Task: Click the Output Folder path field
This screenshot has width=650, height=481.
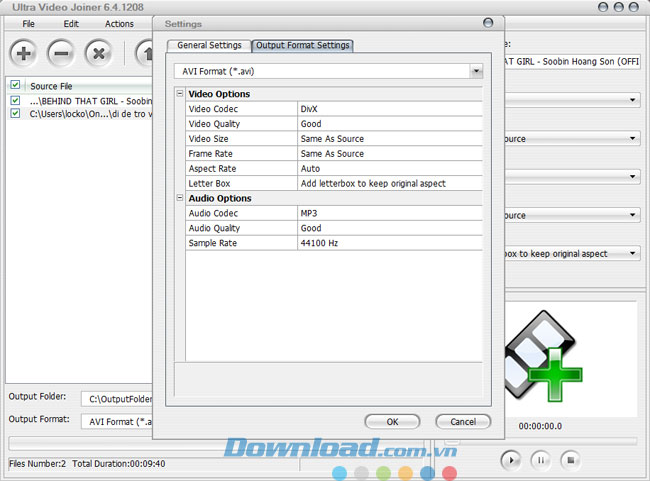Action: pos(117,399)
